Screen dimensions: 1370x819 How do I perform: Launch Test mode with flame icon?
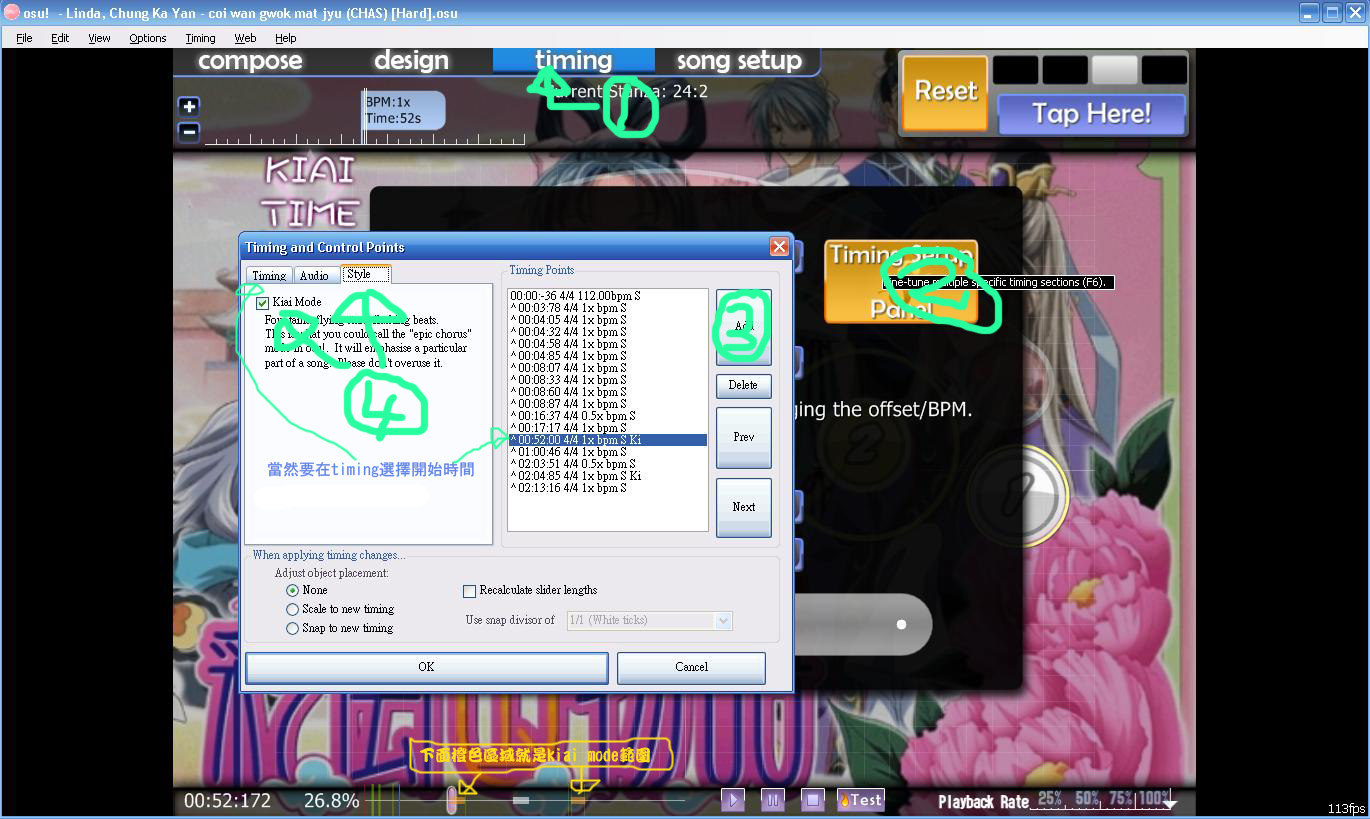click(861, 799)
